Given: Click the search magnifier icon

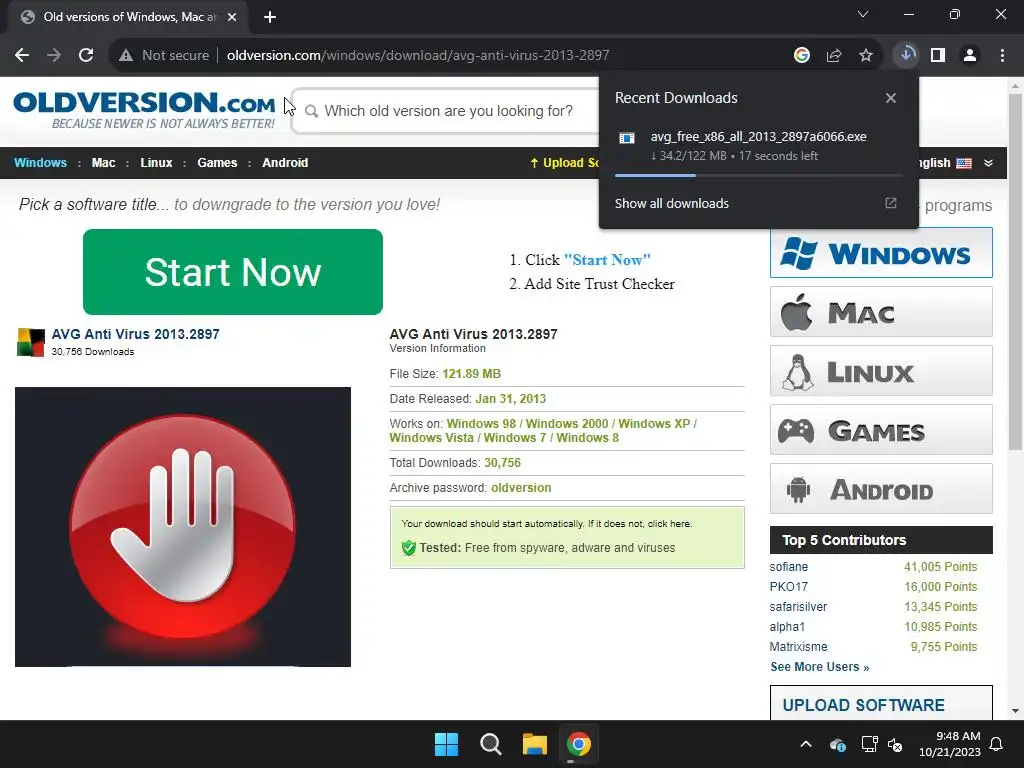Looking at the screenshot, I should coord(312,112).
